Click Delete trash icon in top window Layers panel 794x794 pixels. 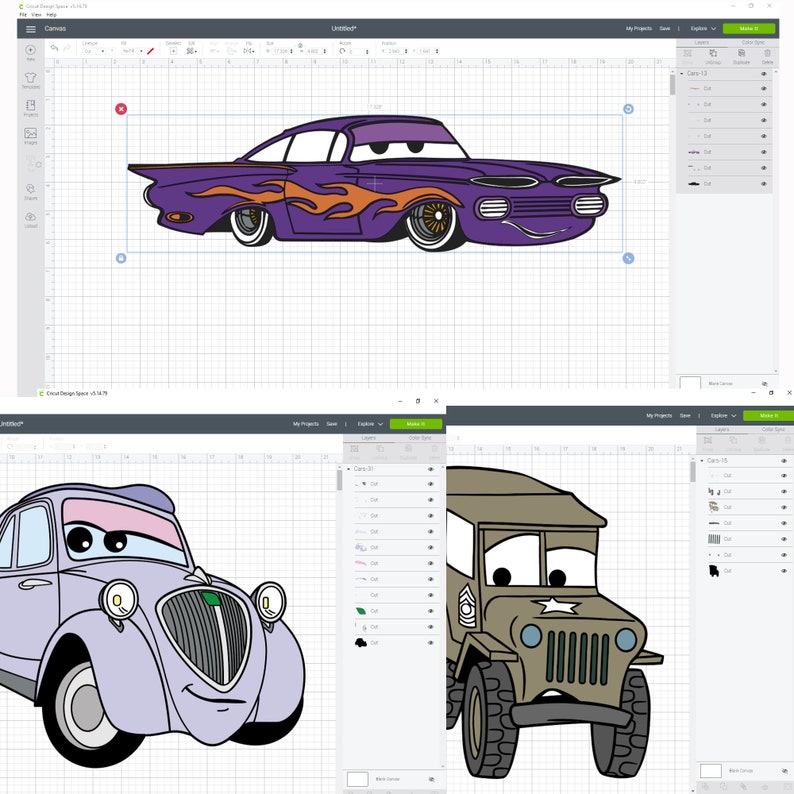coord(768,53)
